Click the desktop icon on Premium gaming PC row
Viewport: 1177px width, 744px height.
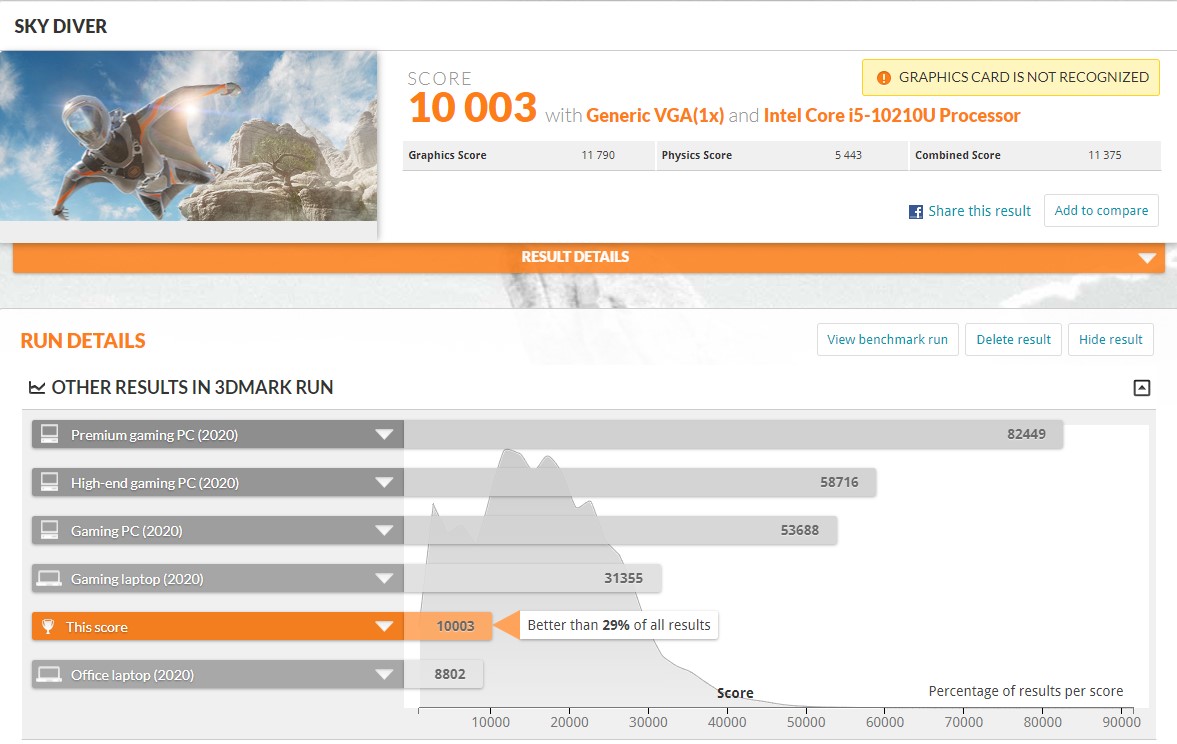pyautogui.click(x=50, y=434)
